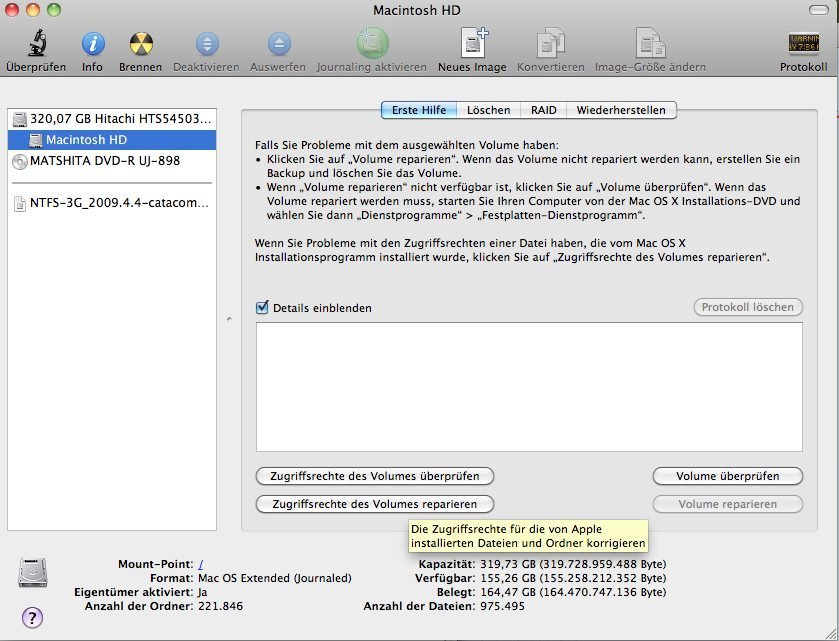Select 320,07 GB Hitachi HTS54503 disk row
Viewport: 839px width, 641px height.
click(112, 119)
